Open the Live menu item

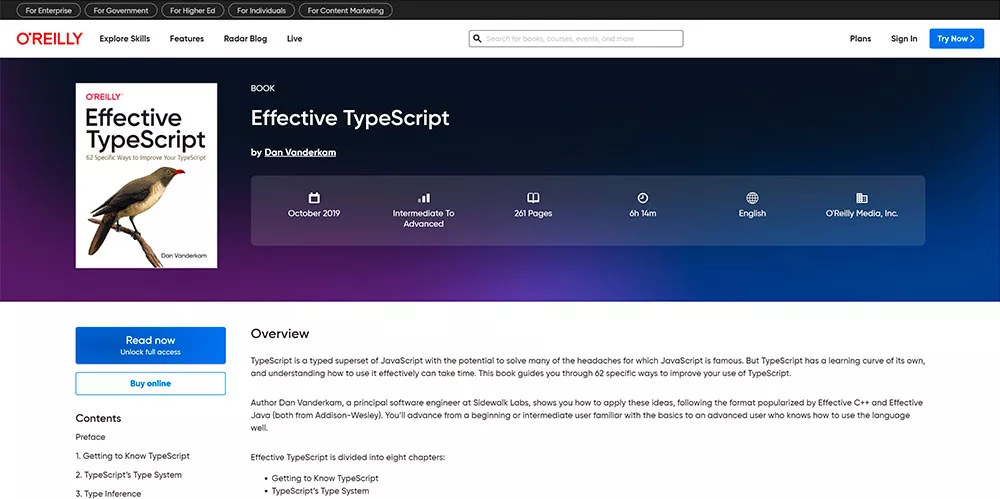(x=295, y=39)
